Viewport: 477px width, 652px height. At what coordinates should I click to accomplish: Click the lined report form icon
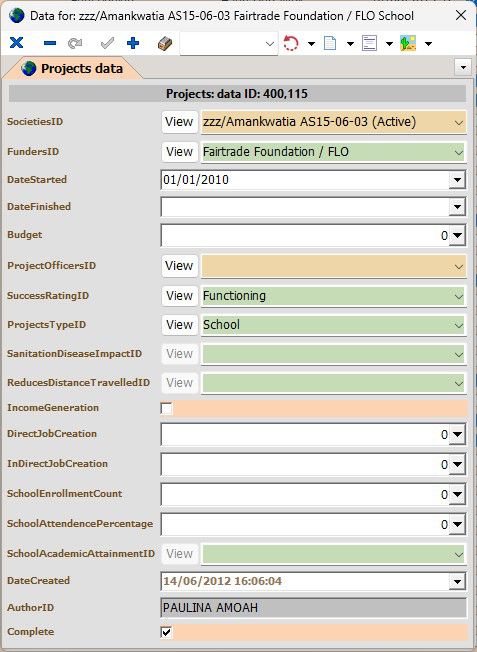click(369, 43)
